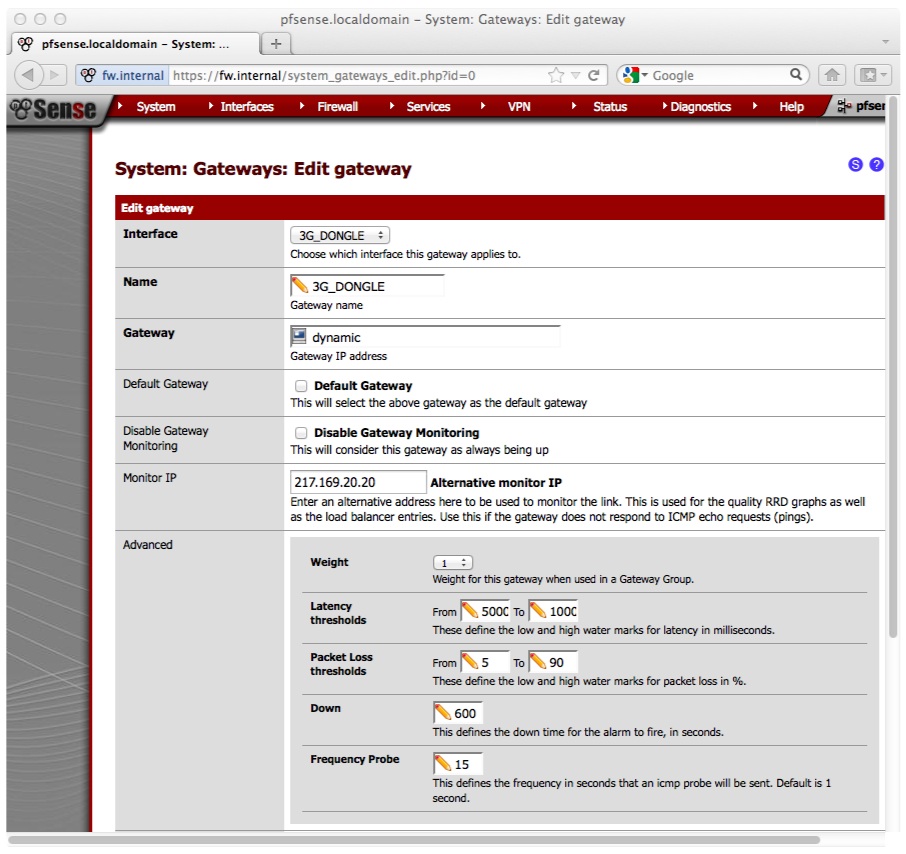Open the Services menu
Screen dimensions: 906x854
[x=428, y=106]
